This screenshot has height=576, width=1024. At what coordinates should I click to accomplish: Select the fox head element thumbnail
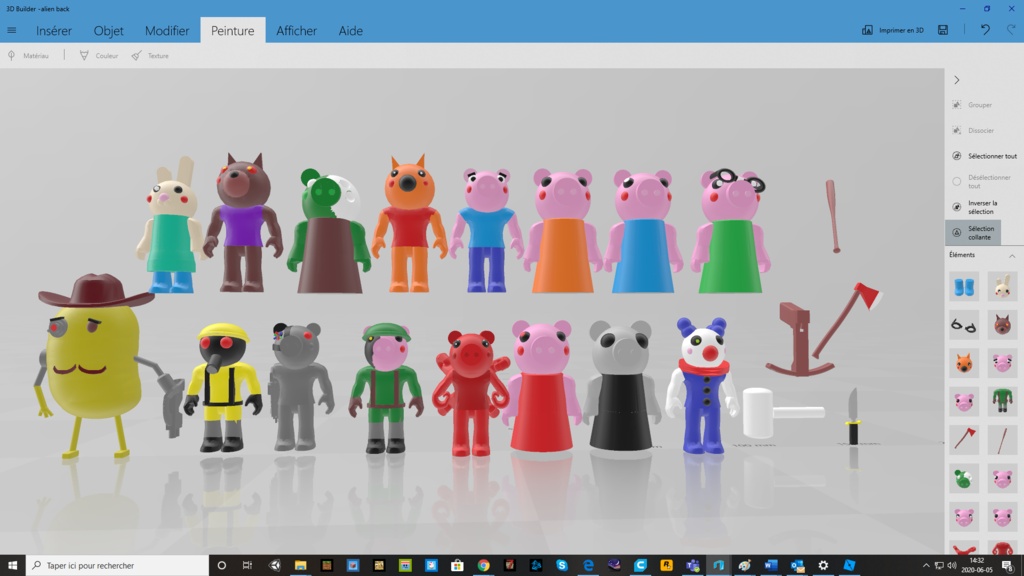964,363
